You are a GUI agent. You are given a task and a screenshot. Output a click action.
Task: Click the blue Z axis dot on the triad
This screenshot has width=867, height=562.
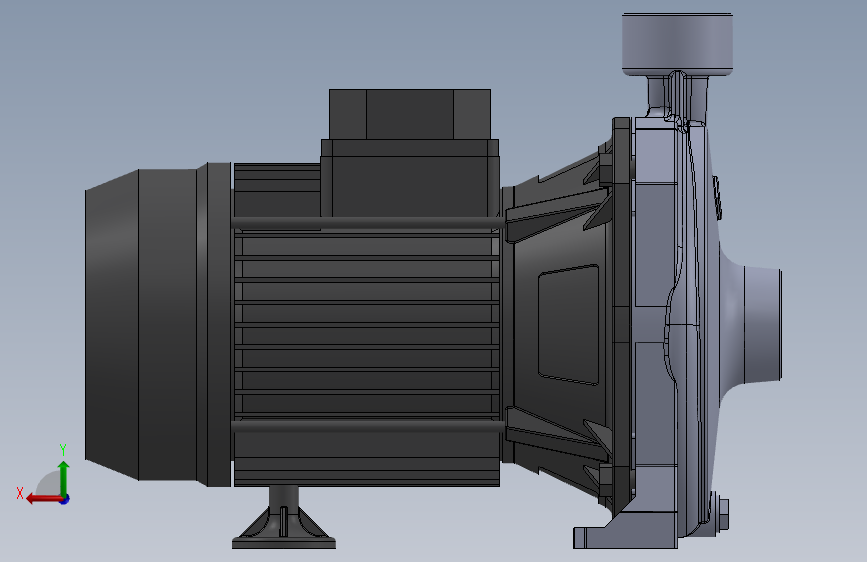point(65,499)
